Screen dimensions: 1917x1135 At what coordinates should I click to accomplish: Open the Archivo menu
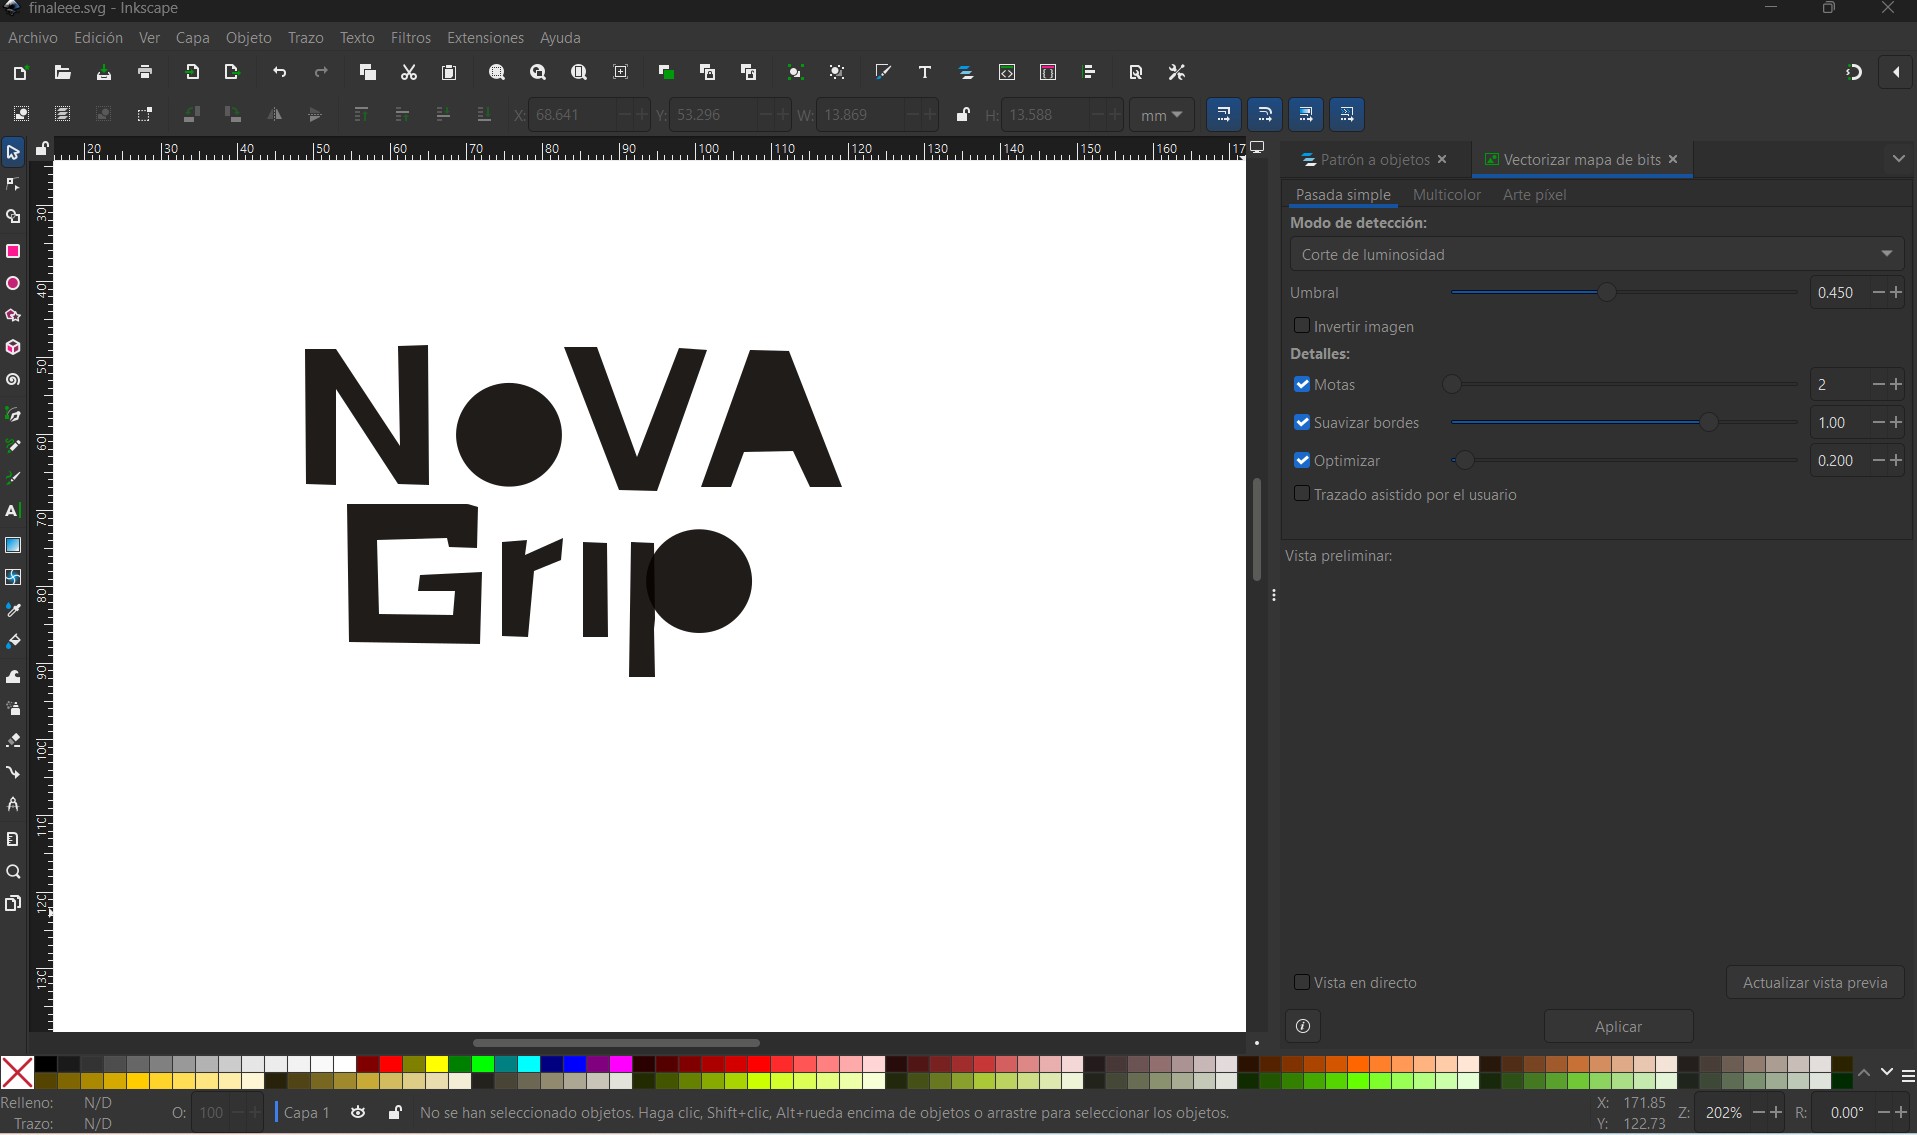click(33, 37)
